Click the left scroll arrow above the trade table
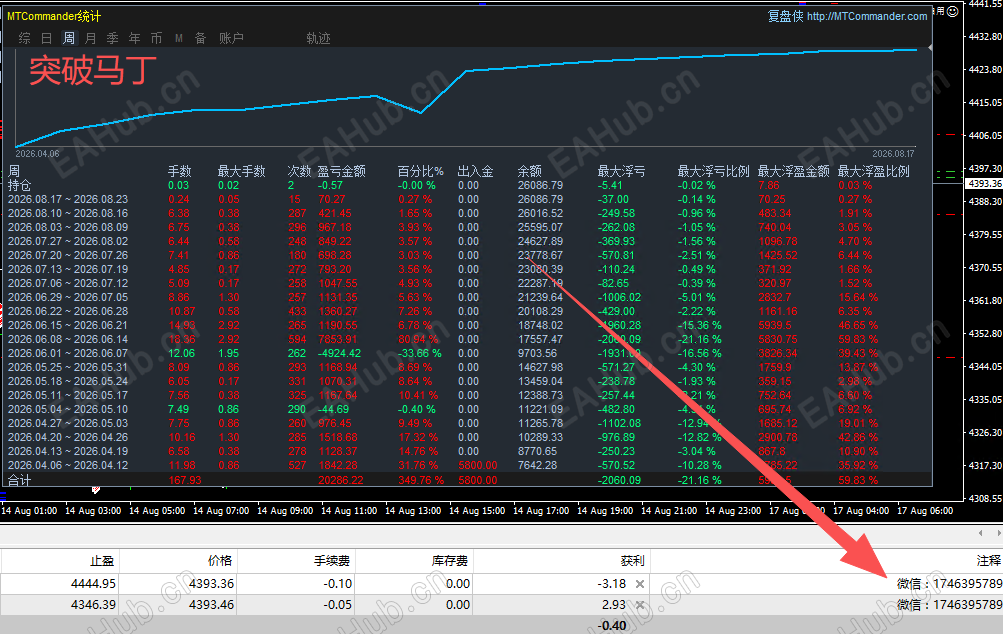1003x634 pixels. point(980,532)
